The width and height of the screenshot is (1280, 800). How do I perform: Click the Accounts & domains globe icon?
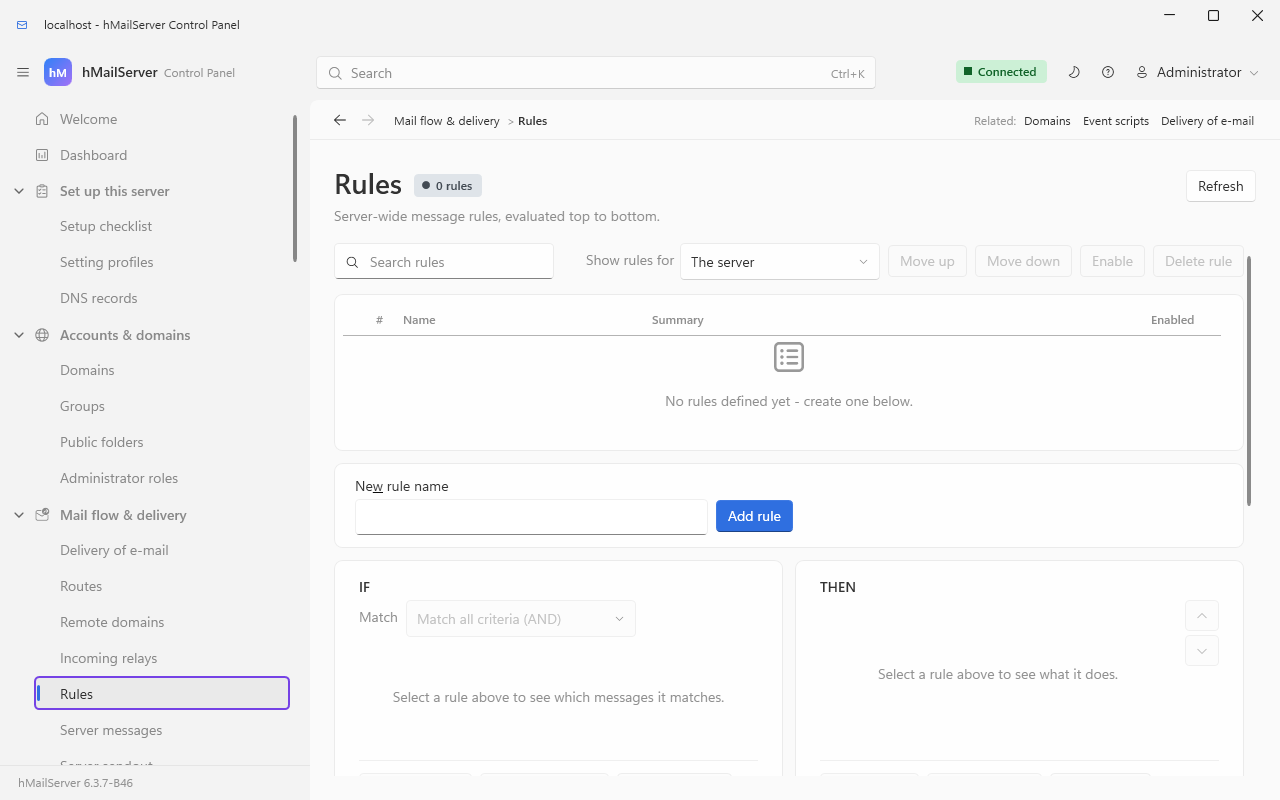pyautogui.click(x=42, y=335)
